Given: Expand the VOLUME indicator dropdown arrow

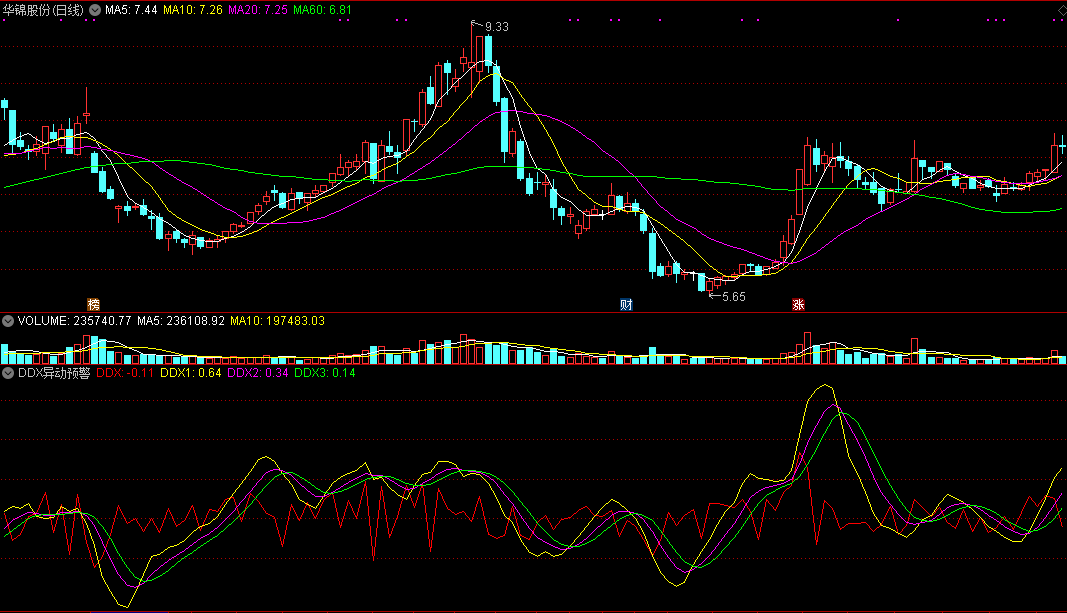Looking at the screenshot, I should pos(8,321).
